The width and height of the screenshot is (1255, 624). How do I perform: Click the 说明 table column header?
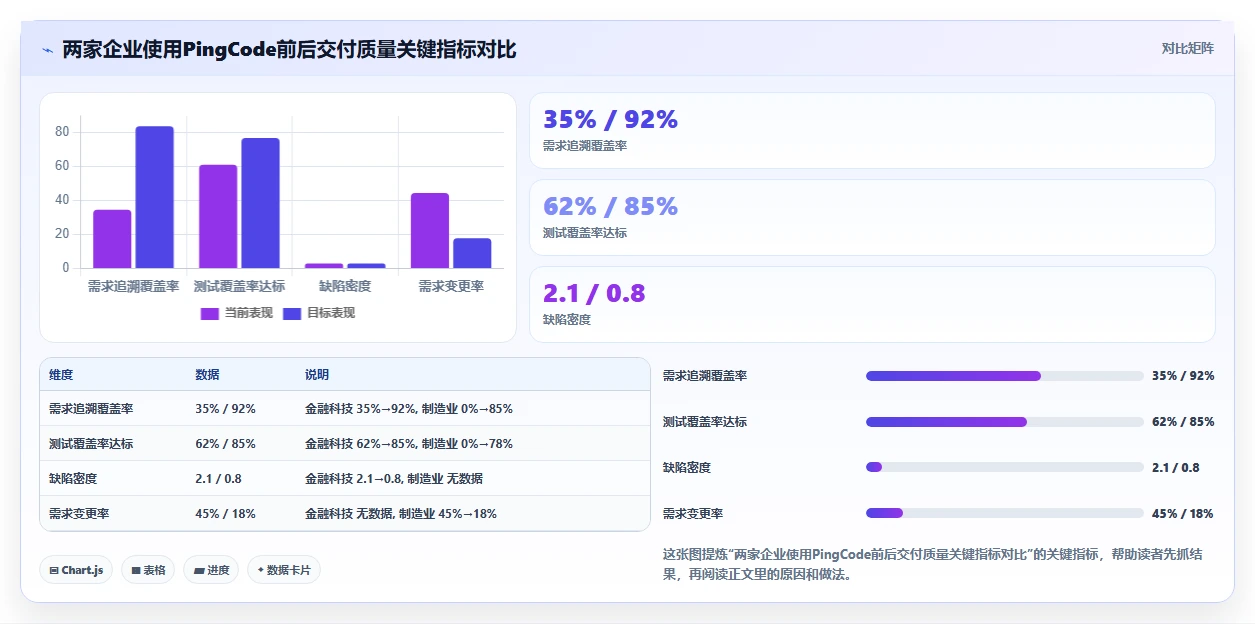pyautogui.click(x=317, y=375)
